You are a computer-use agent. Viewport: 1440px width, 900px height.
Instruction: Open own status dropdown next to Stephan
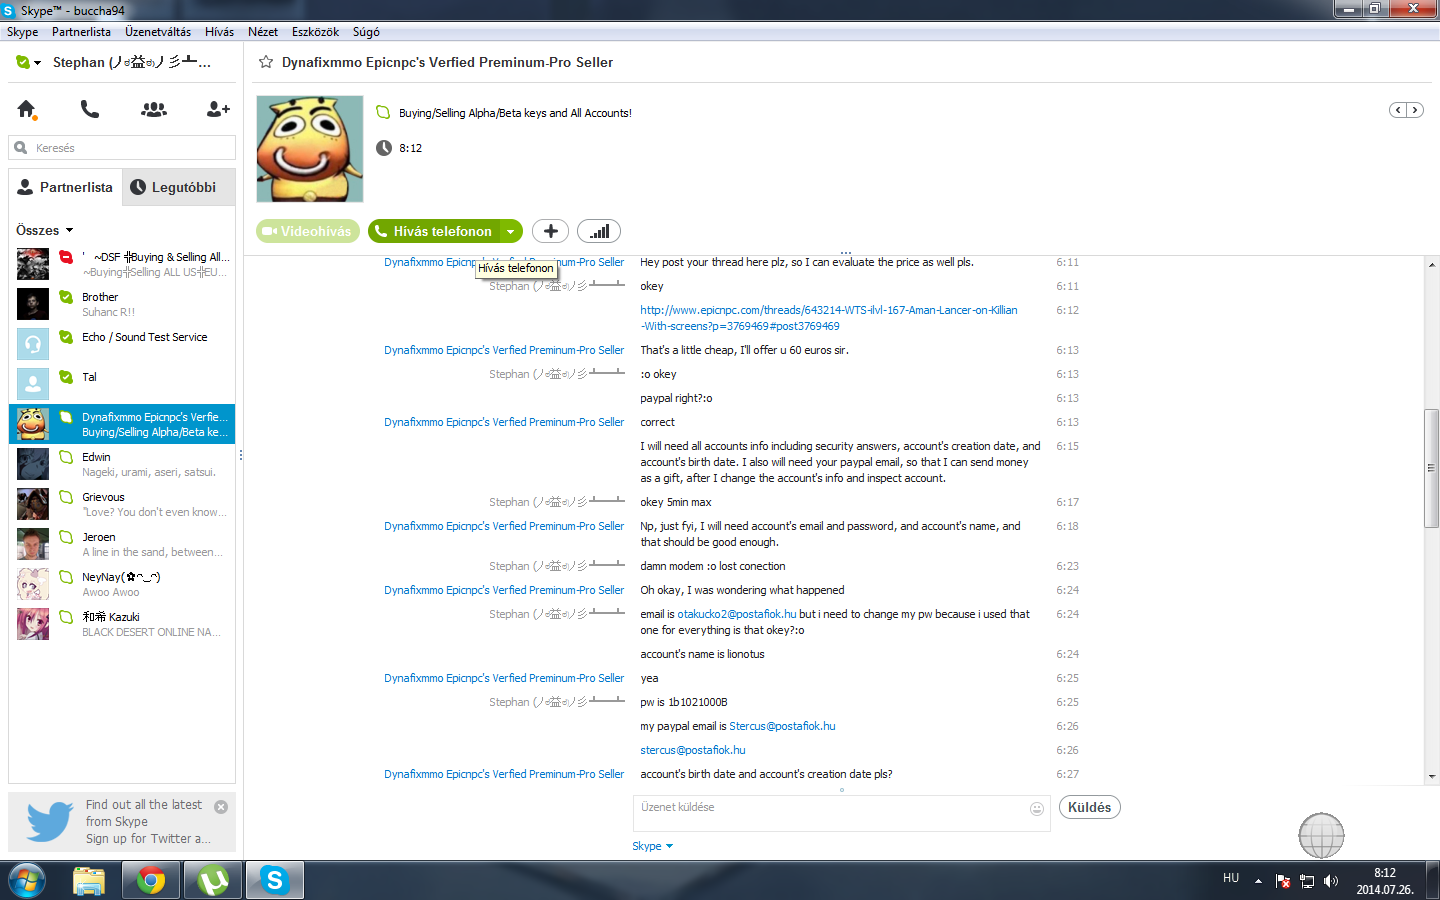29,62
